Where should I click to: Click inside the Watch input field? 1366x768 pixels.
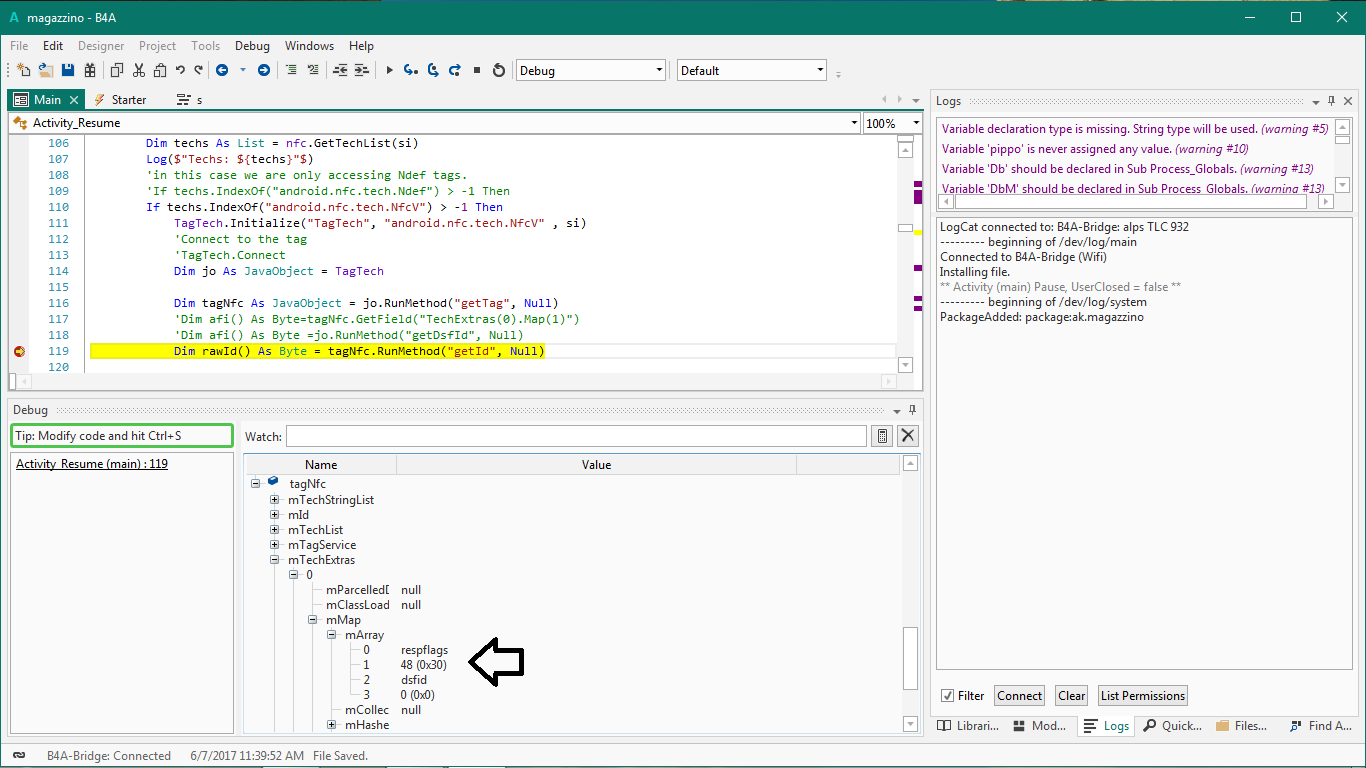click(576, 436)
